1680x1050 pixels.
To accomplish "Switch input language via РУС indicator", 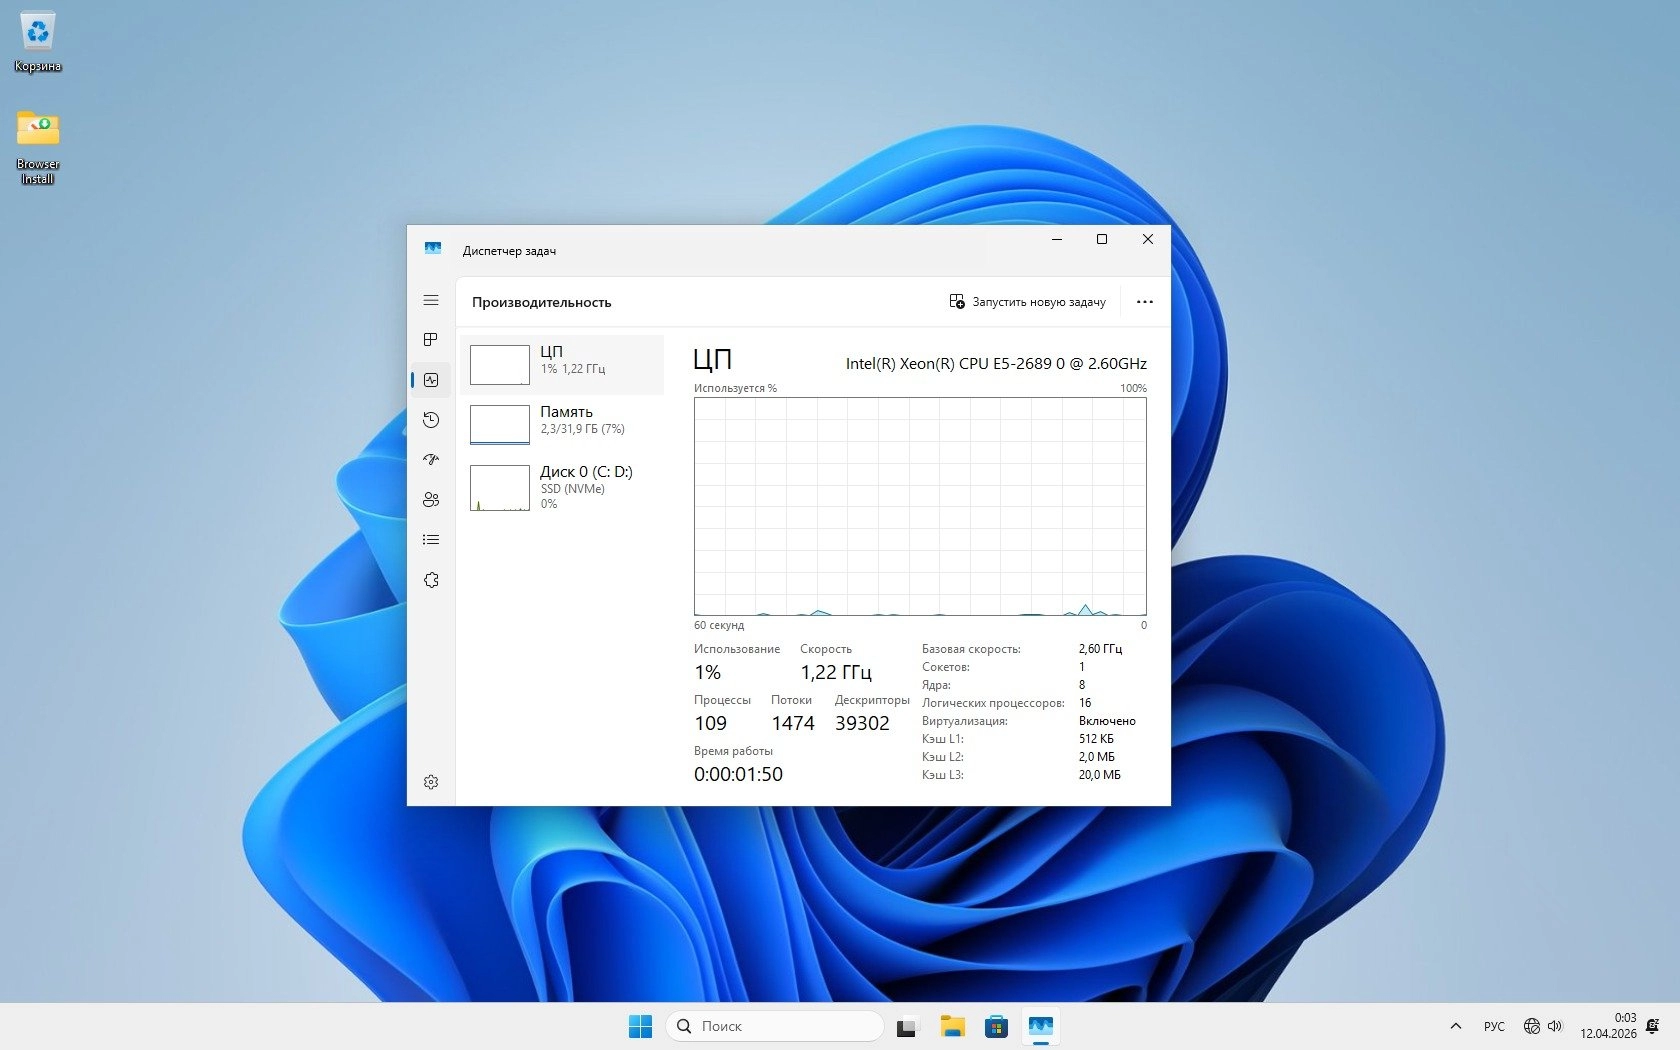I will point(1494,1026).
